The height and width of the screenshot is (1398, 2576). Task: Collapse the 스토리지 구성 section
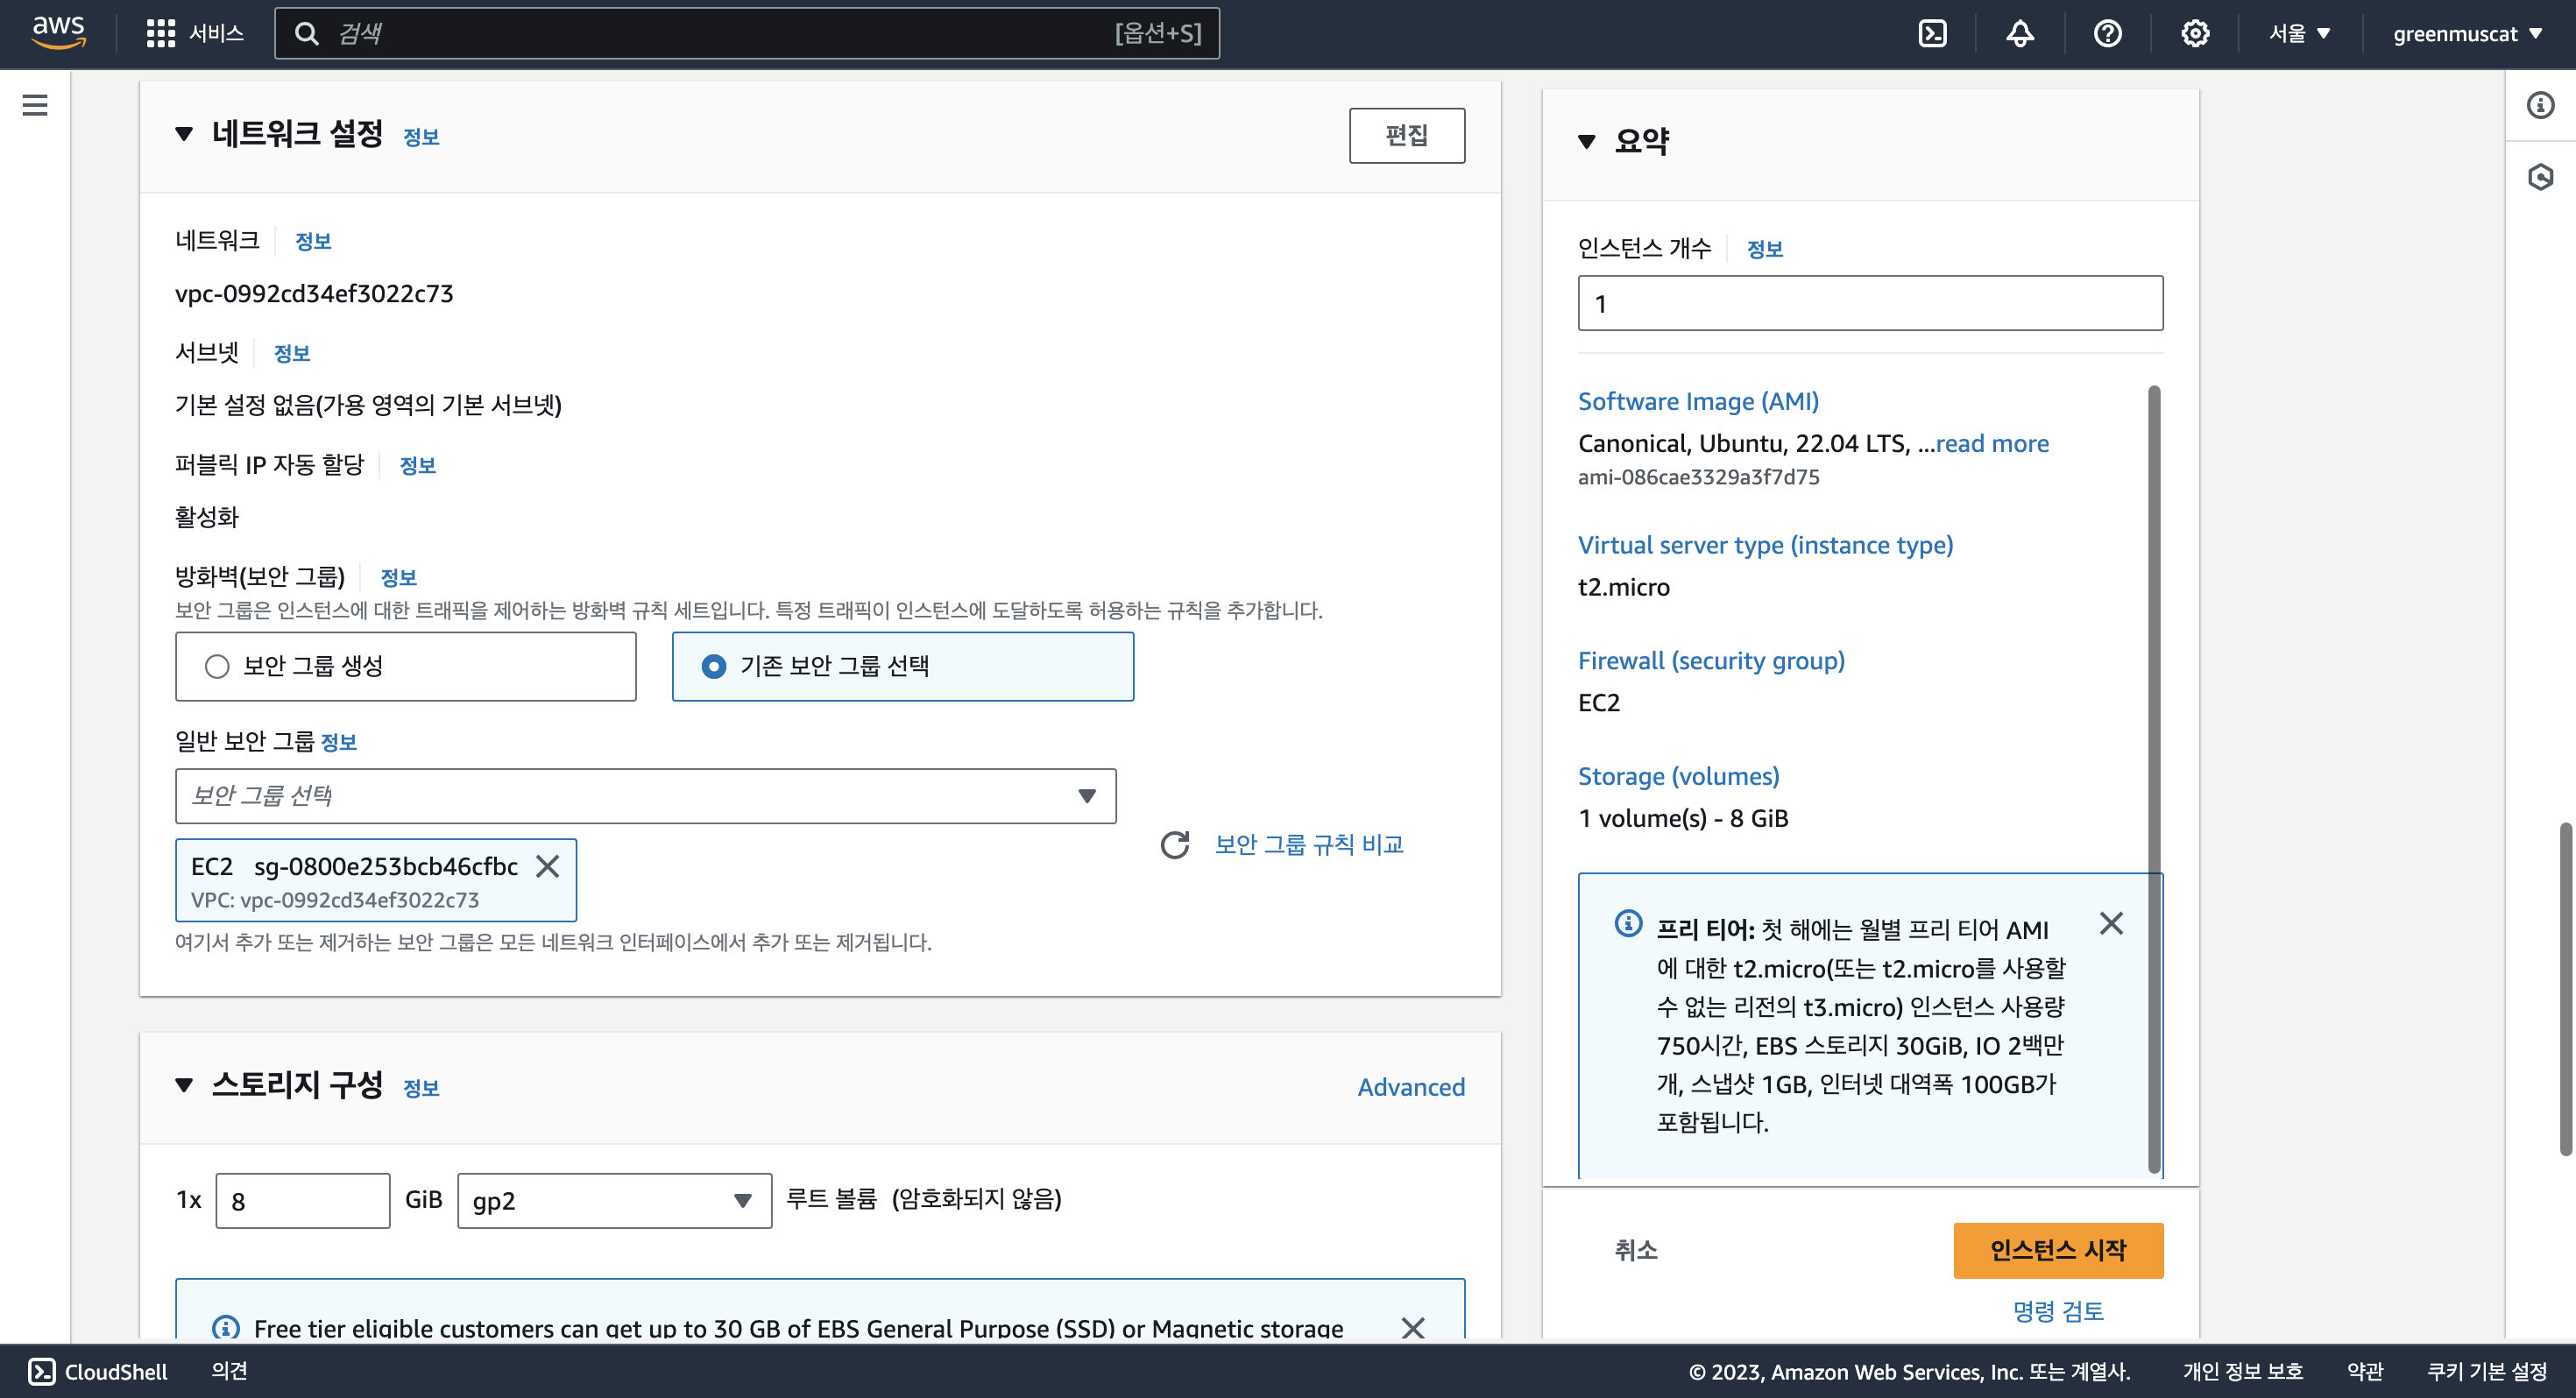[183, 1085]
